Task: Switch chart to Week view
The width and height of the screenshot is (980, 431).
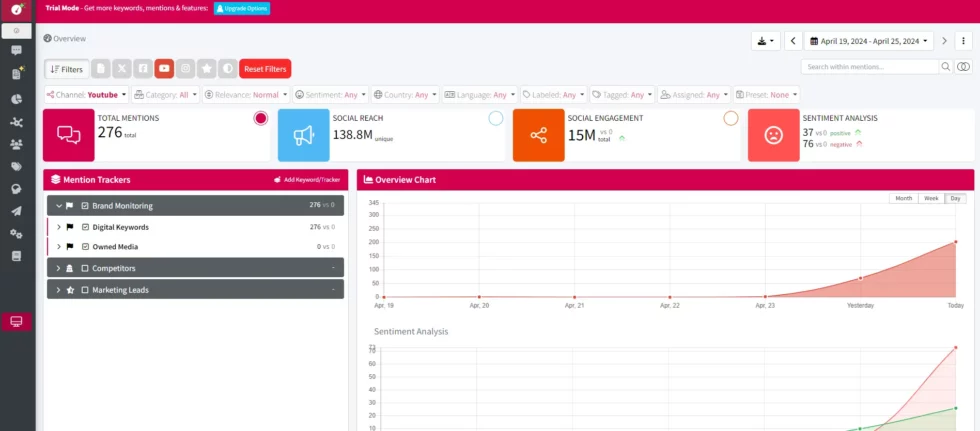Action: [931, 198]
